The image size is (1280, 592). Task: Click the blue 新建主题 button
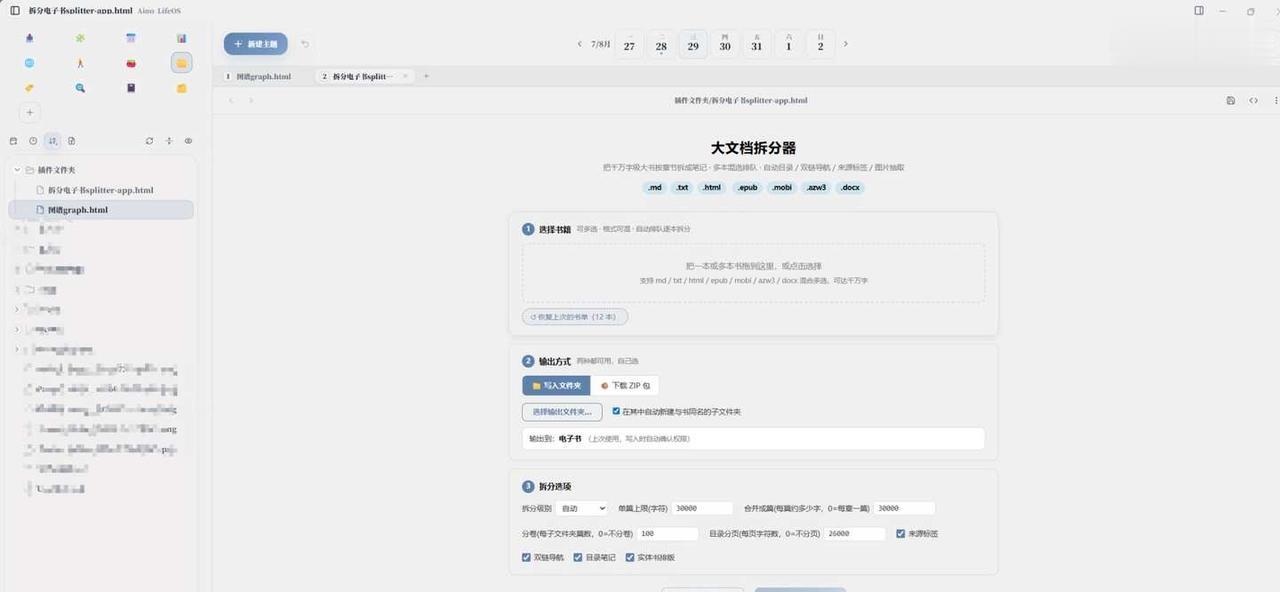click(x=256, y=44)
